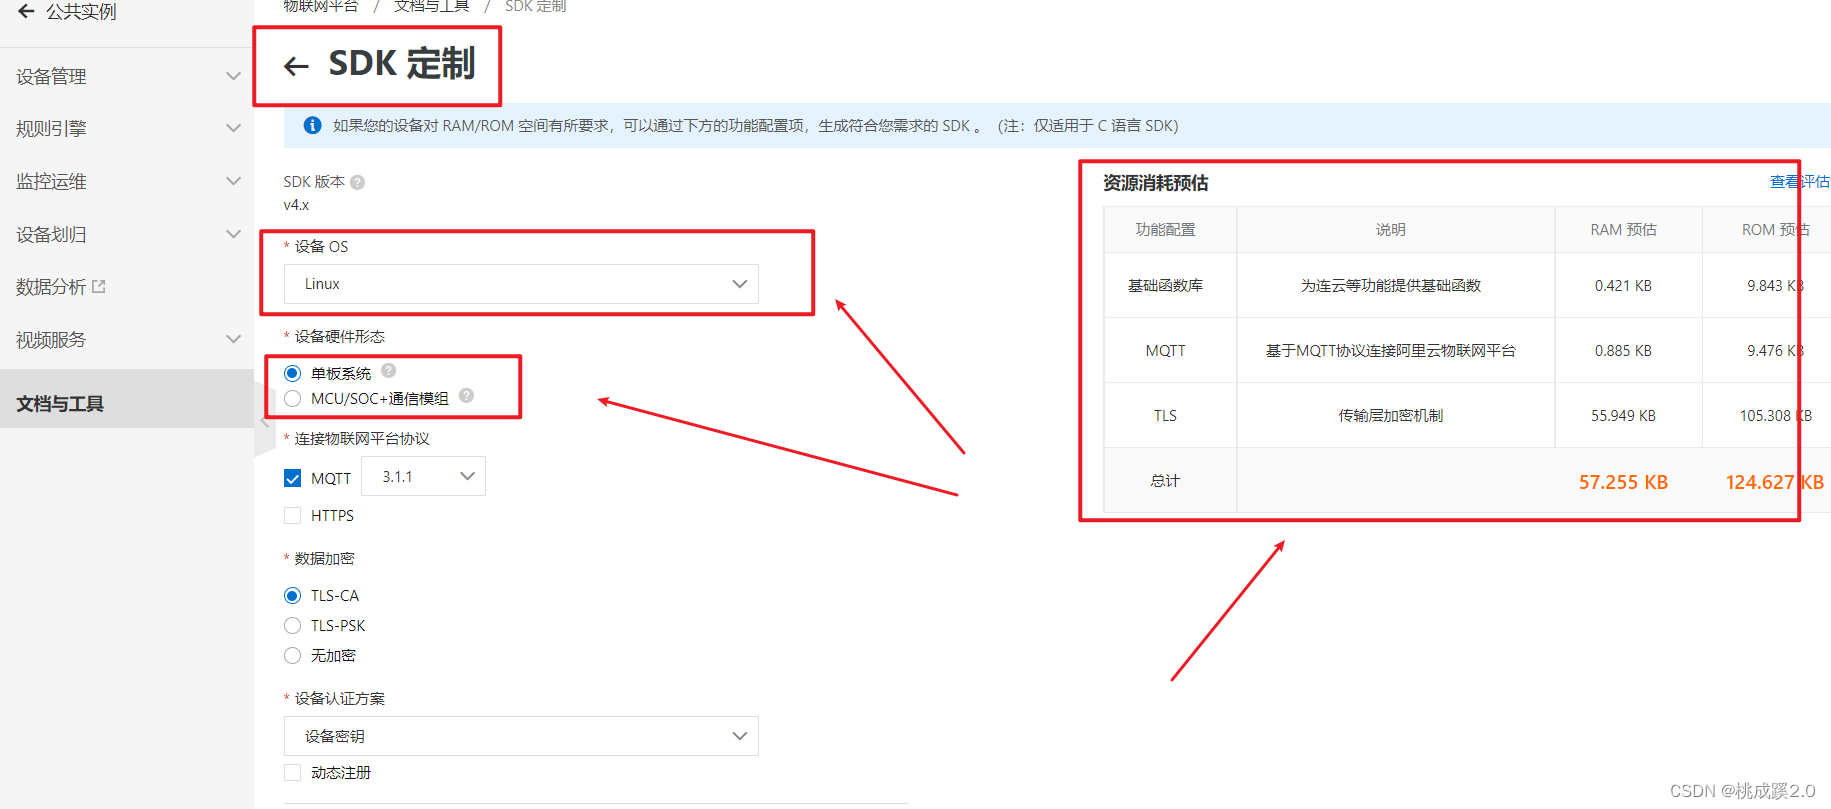Expand the 视频服务 sidebar menu
1831x809 pixels.
coord(127,339)
